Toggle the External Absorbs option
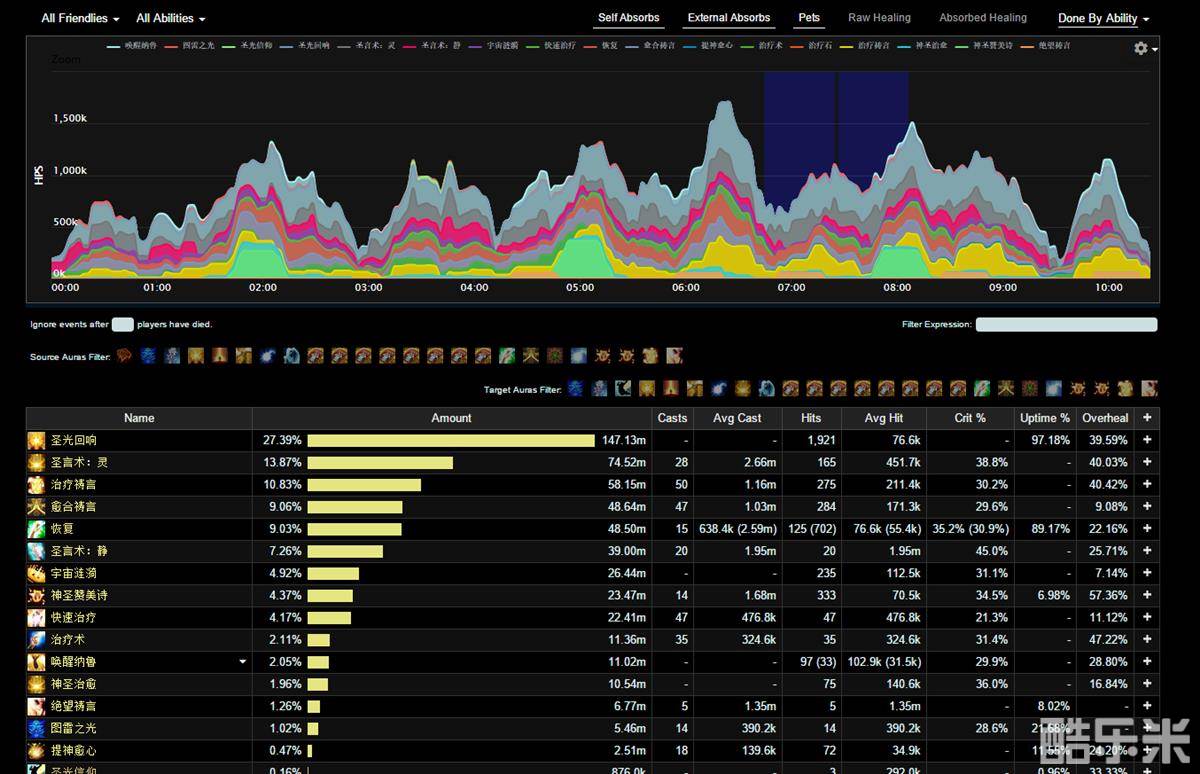 click(x=728, y=18)
